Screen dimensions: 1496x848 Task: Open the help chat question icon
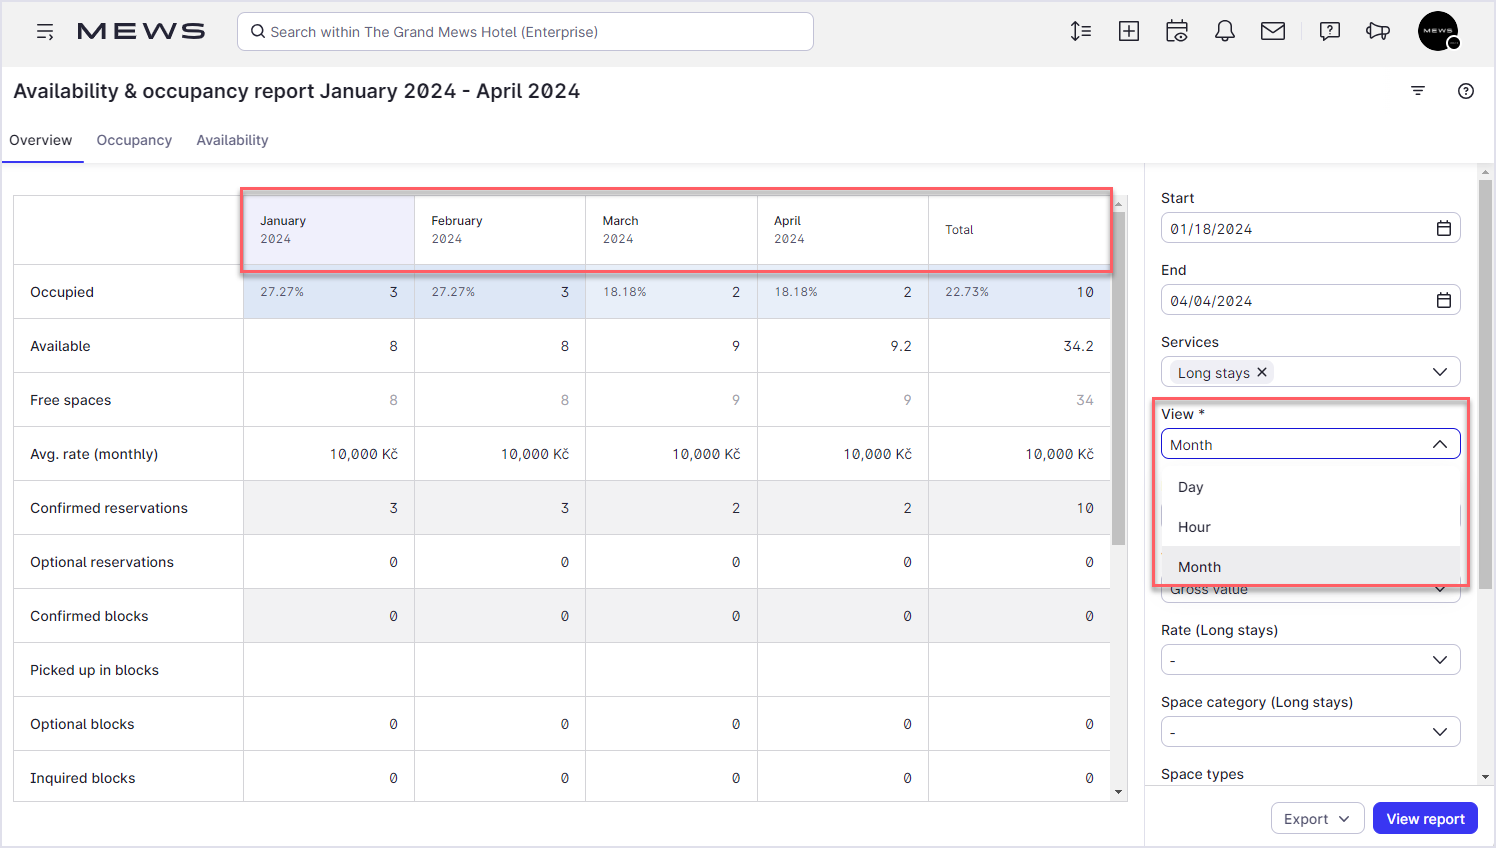(x=1330, y=32)
